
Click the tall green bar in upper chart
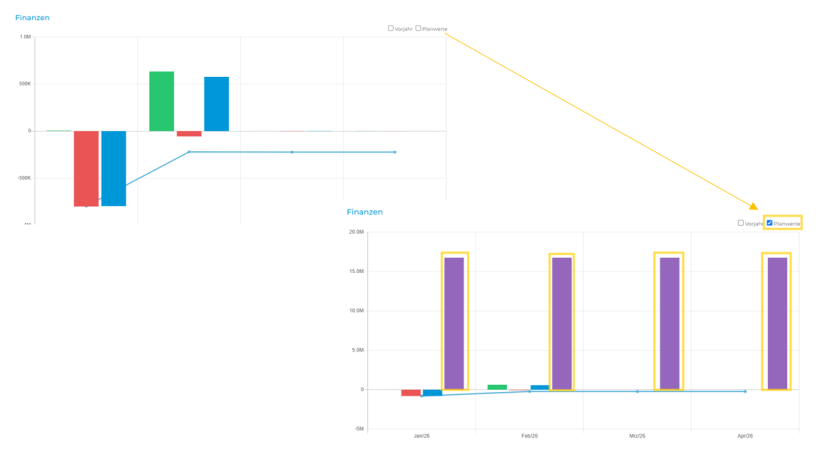162,101
